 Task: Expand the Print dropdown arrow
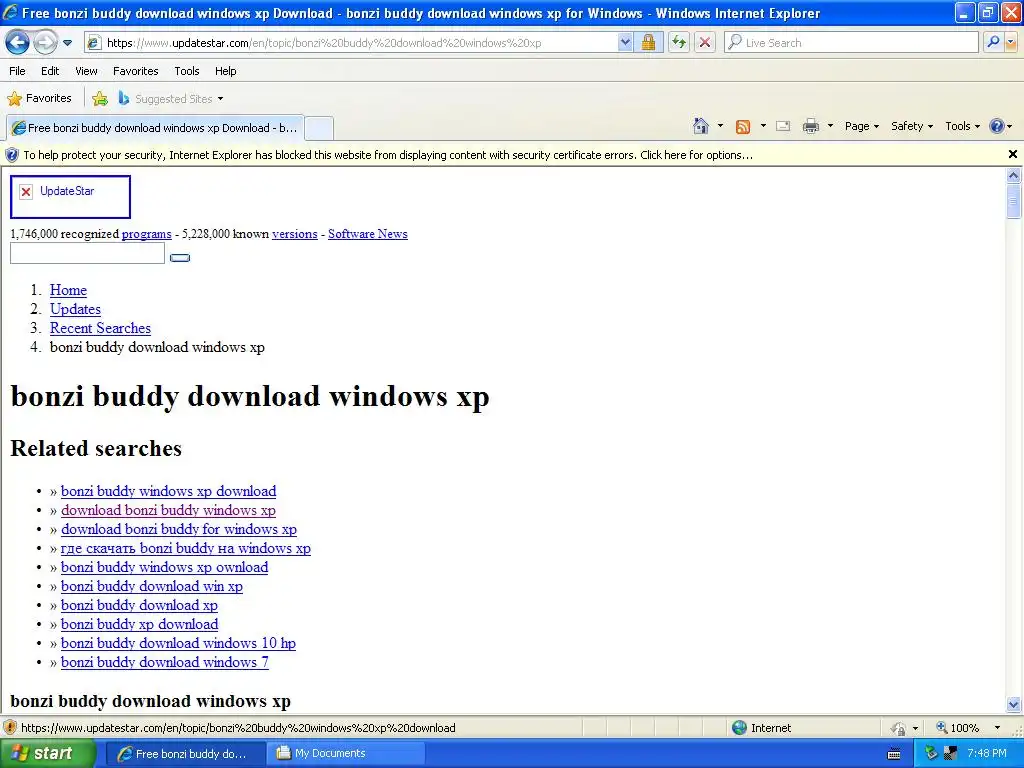[x=830, y=126]
